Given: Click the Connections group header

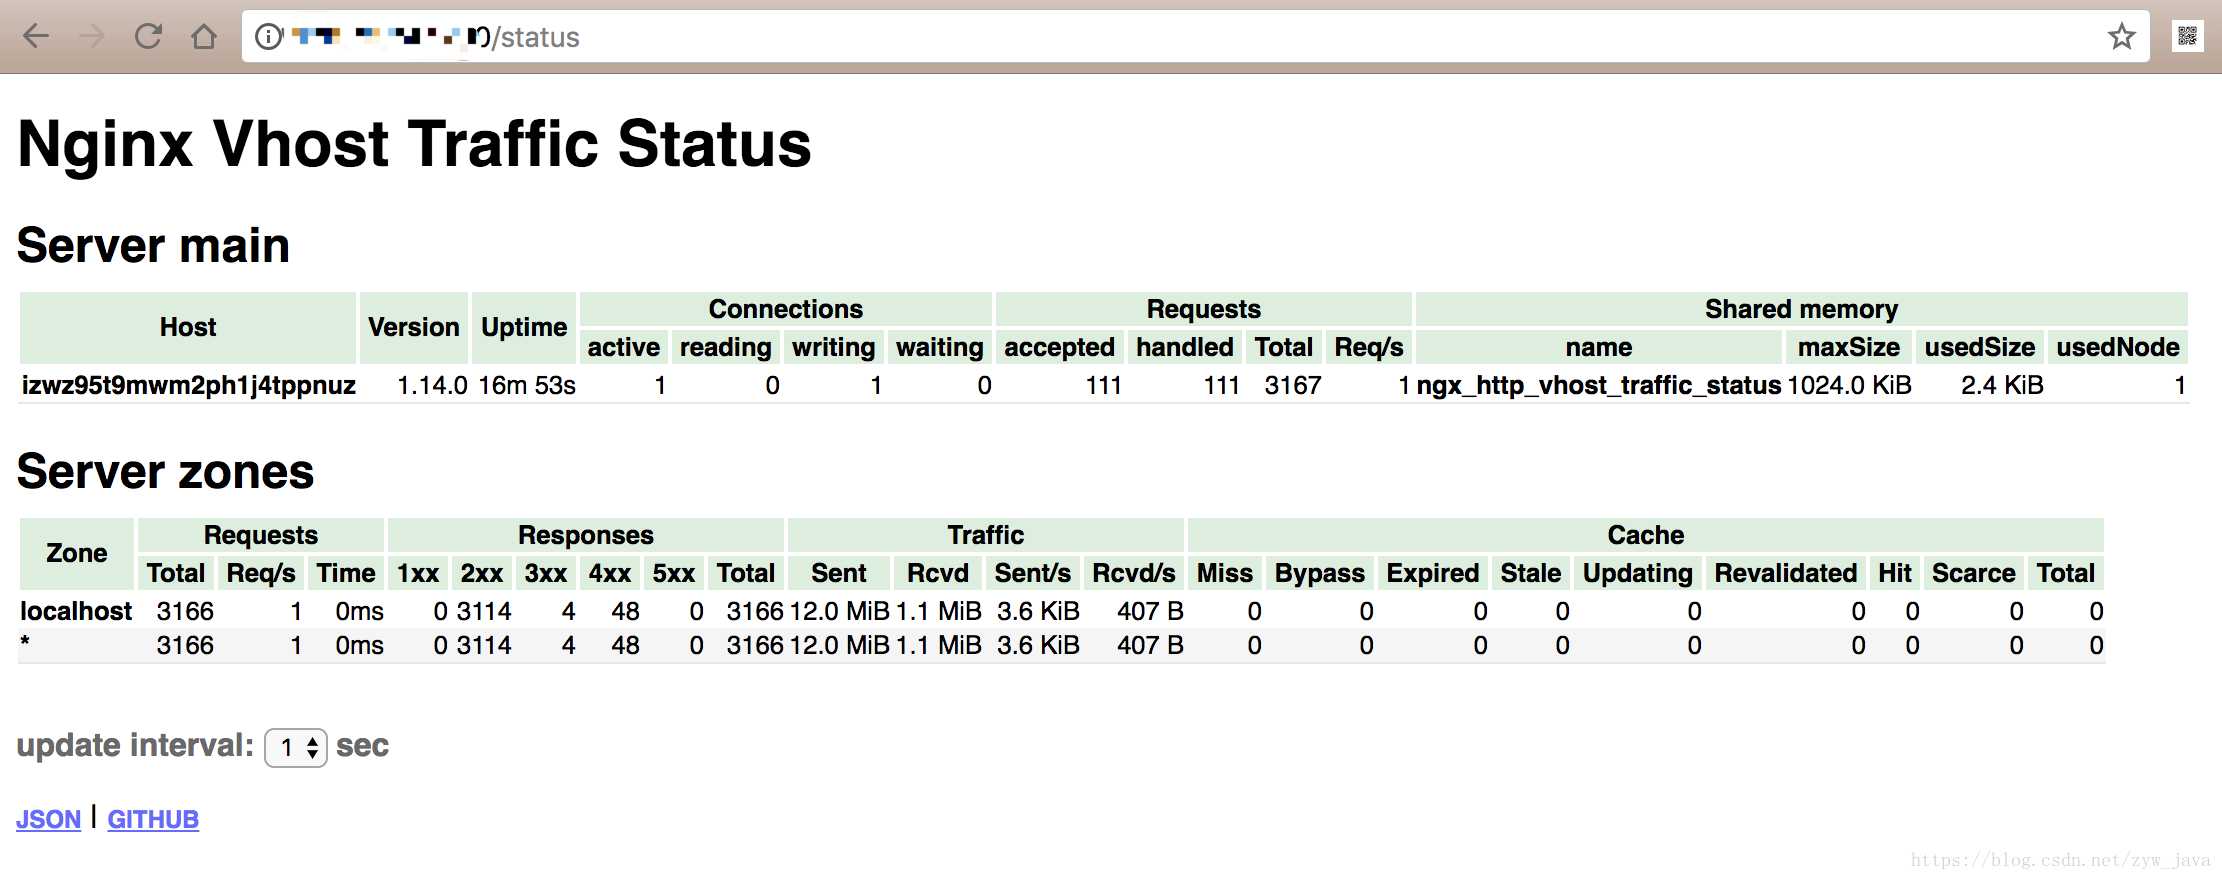Looking at the screenshot, I should coord(786,309).
